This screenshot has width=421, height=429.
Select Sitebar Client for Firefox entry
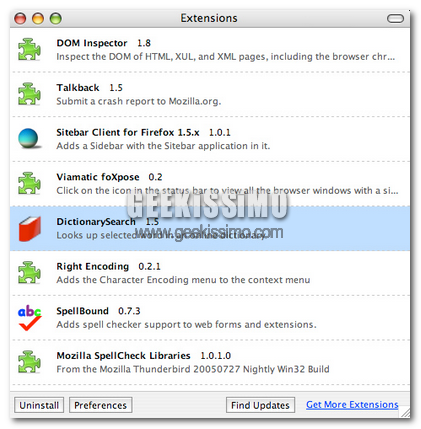(x=210, y=139)
